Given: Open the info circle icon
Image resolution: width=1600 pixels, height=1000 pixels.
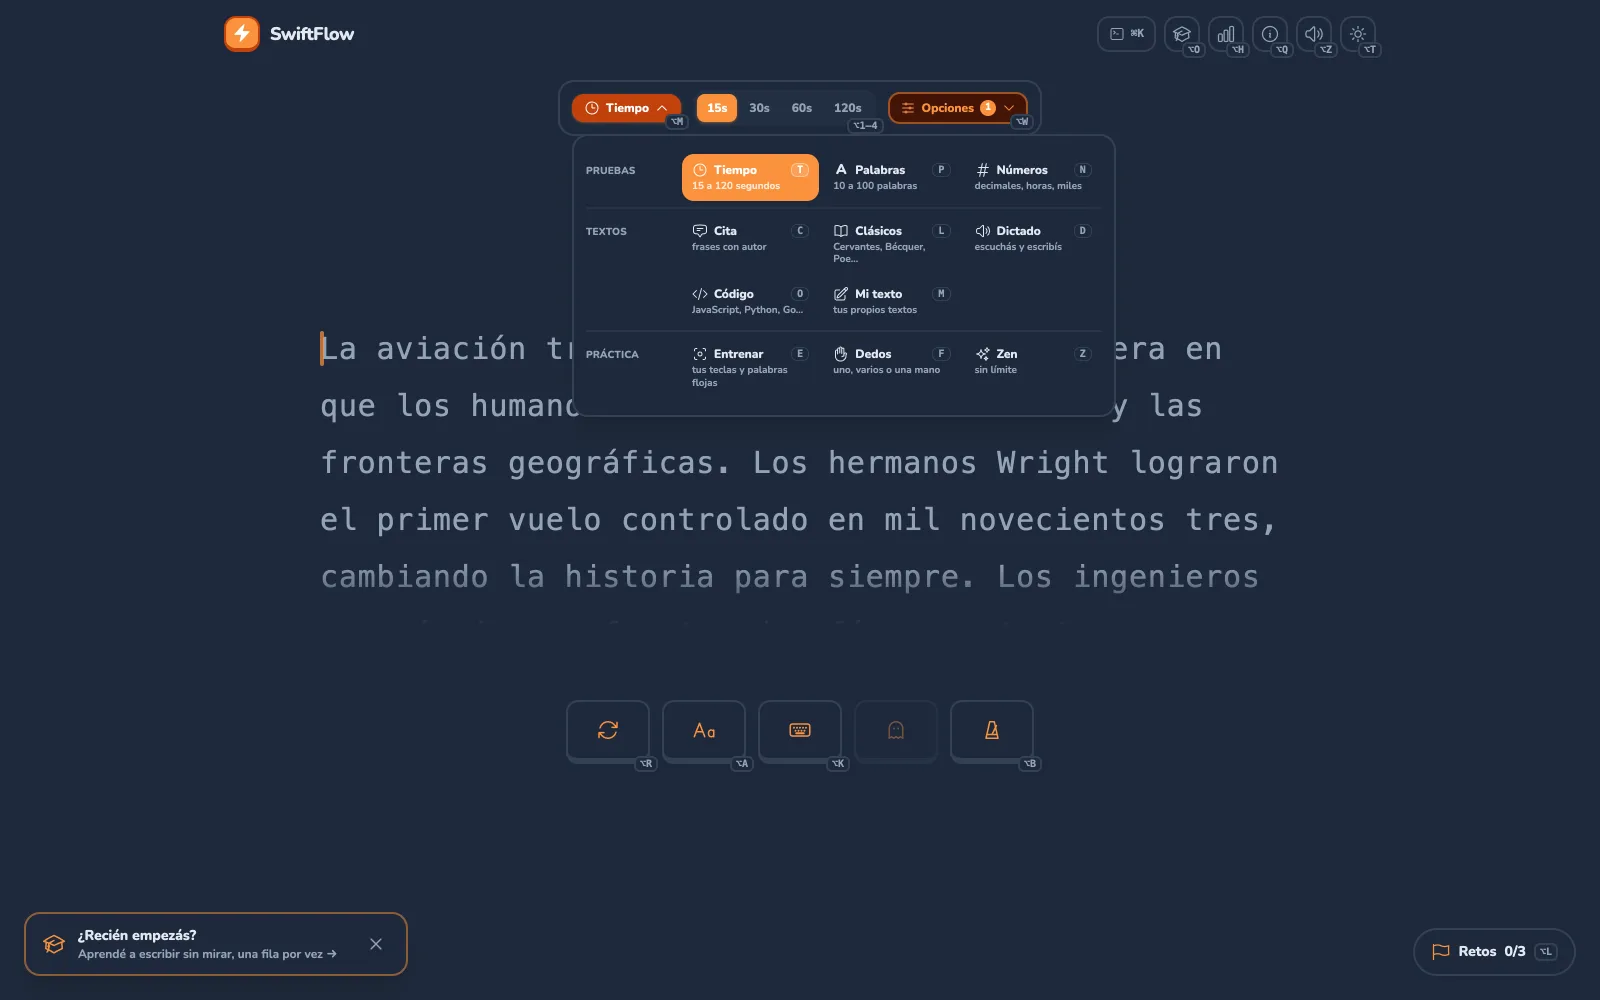Looking at the screenshot, I should [1270, 34].
